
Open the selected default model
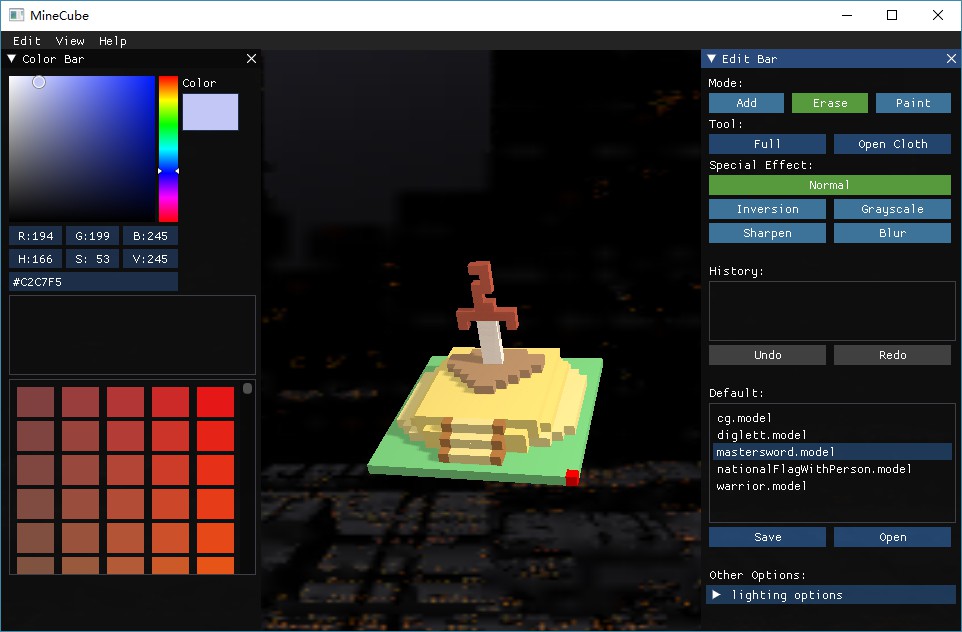pos(892,537)
